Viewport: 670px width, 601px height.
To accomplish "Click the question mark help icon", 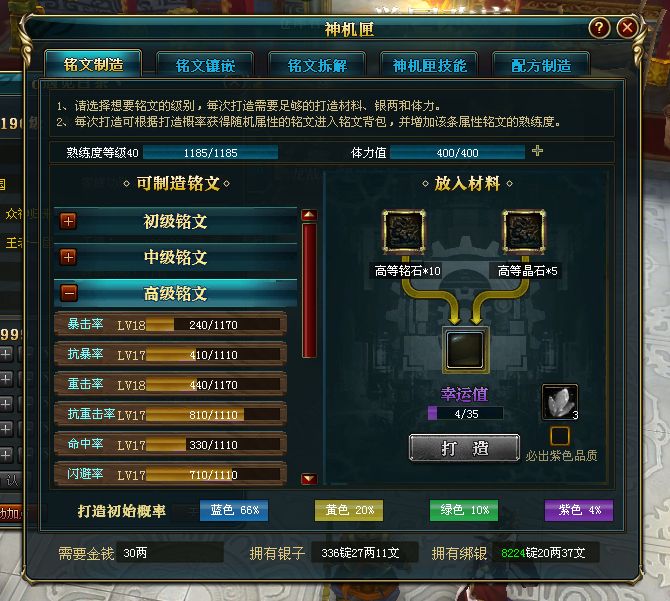I will click(599, 29).
